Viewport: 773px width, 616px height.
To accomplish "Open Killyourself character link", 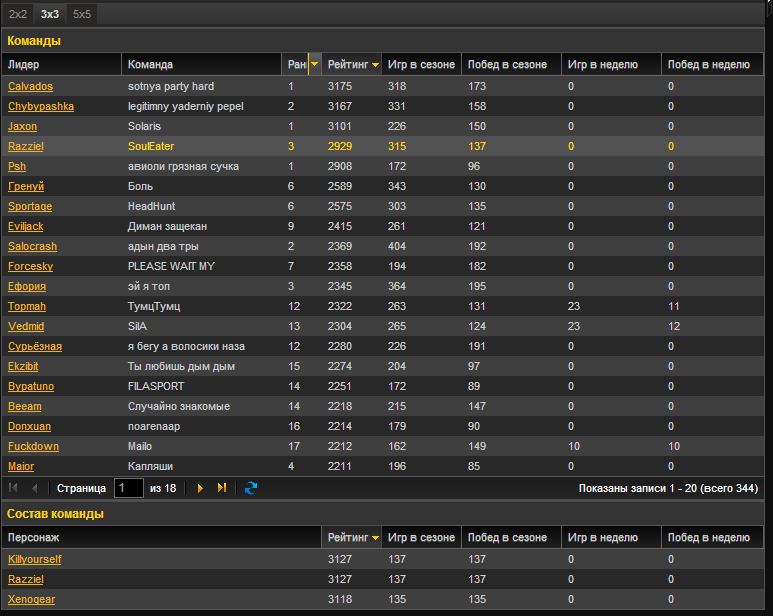I will (35, 559).
